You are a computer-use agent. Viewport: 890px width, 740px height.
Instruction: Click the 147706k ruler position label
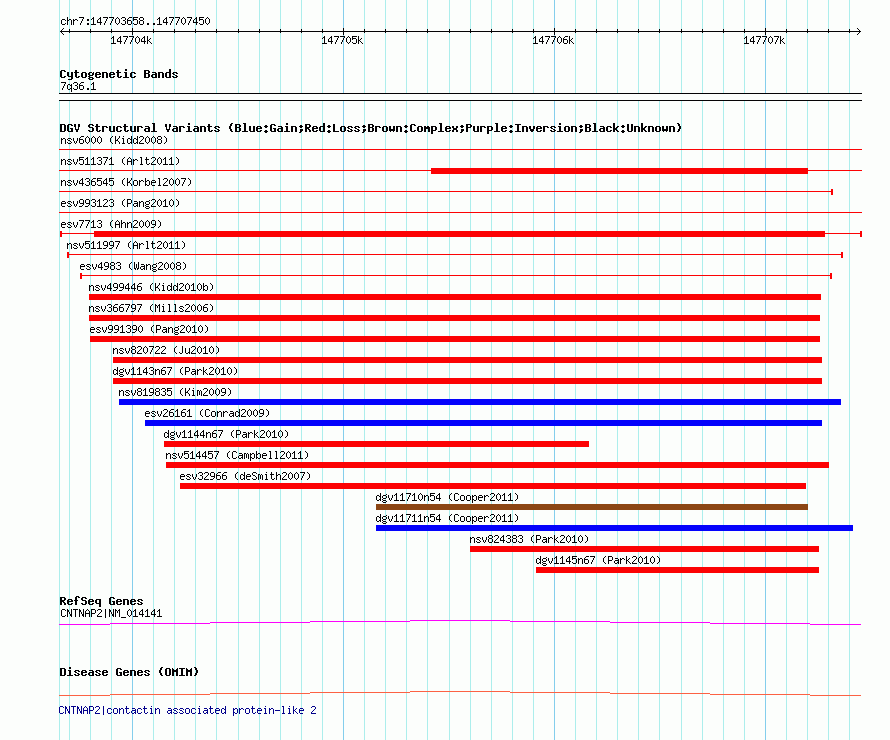click(x=553, y=40)
